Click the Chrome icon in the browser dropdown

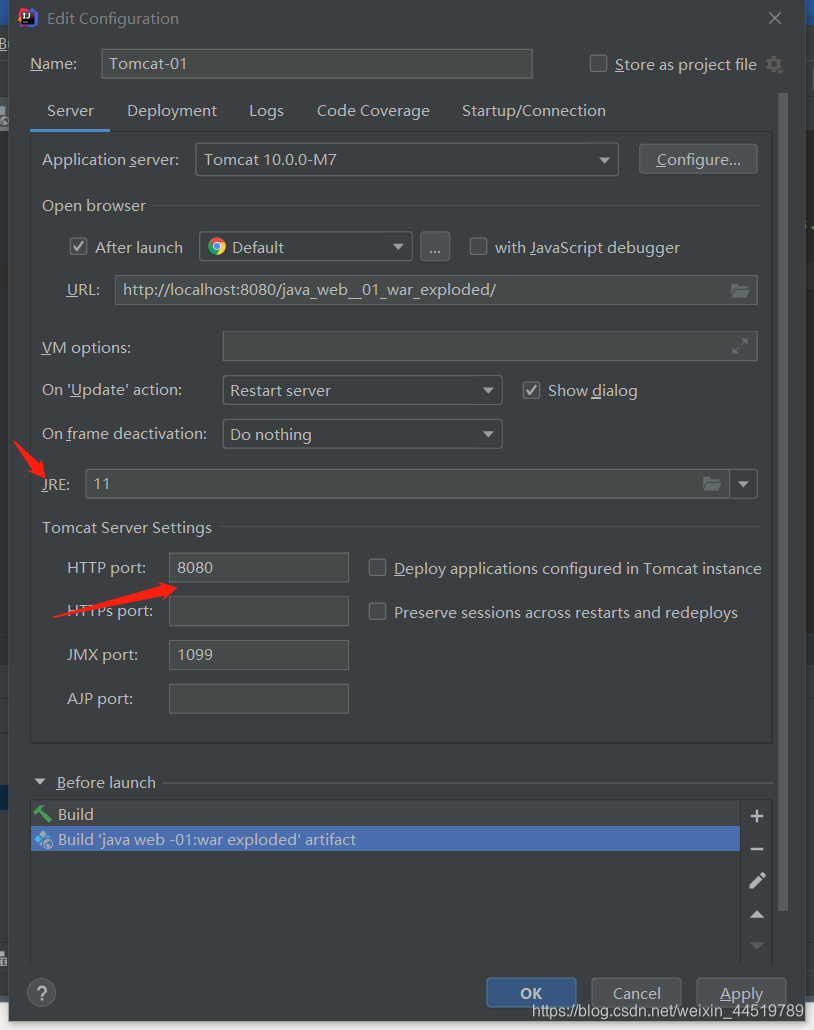[217, 247]
